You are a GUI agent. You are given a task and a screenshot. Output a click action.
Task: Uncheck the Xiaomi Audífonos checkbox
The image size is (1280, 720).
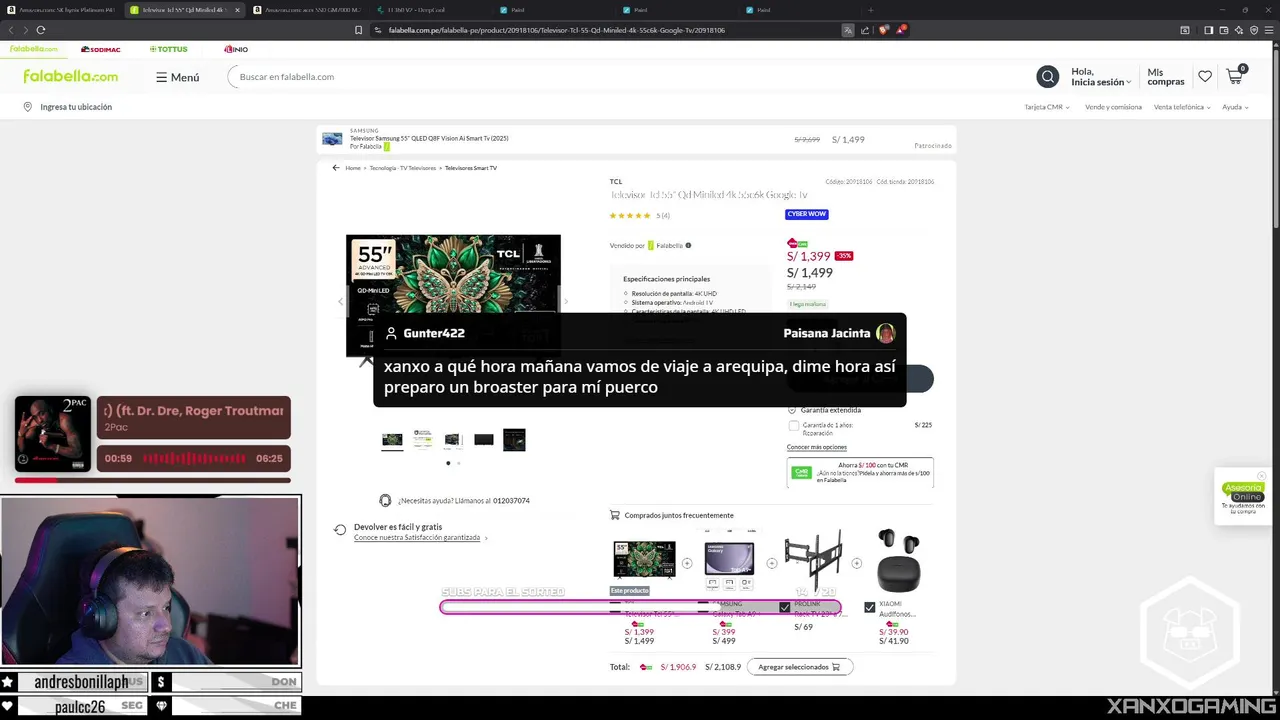click(869, 607)
